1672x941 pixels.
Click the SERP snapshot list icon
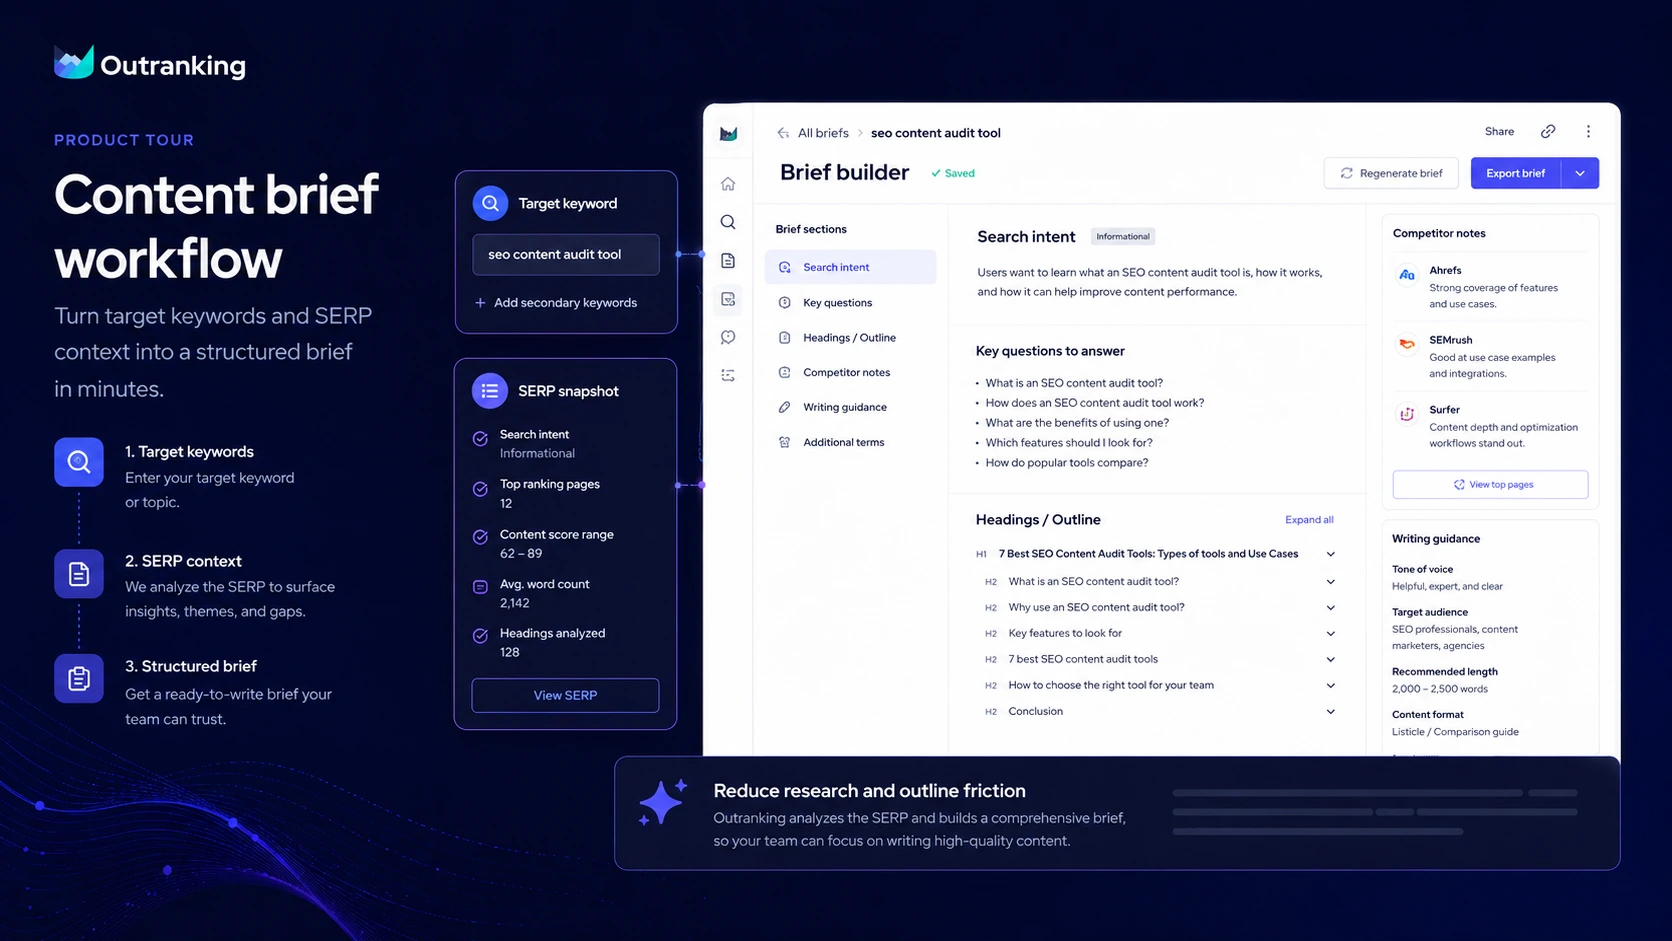(490, 391)
